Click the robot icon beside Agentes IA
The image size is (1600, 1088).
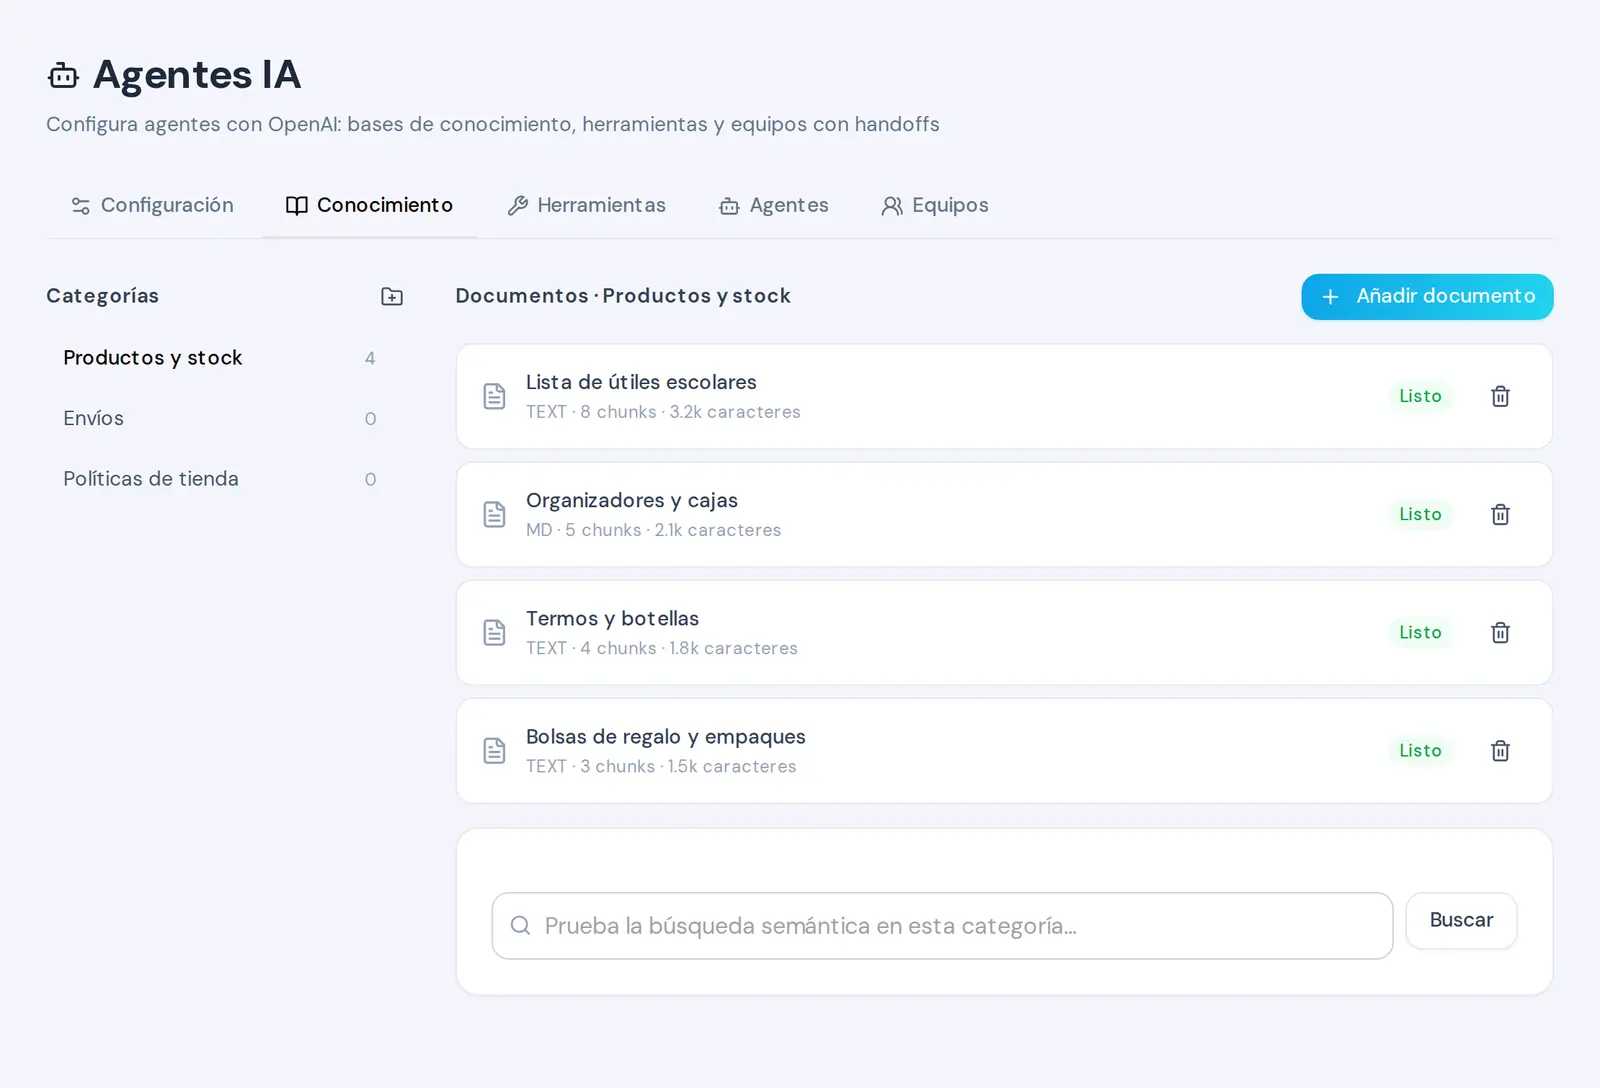(63, 75)
